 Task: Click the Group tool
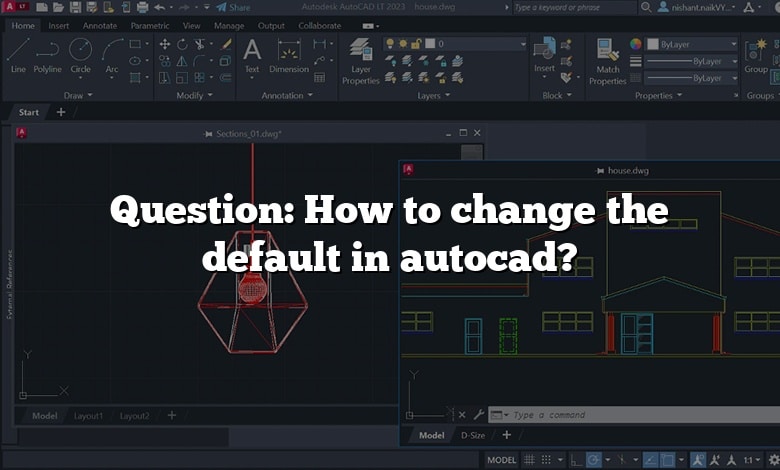(756, 56)
